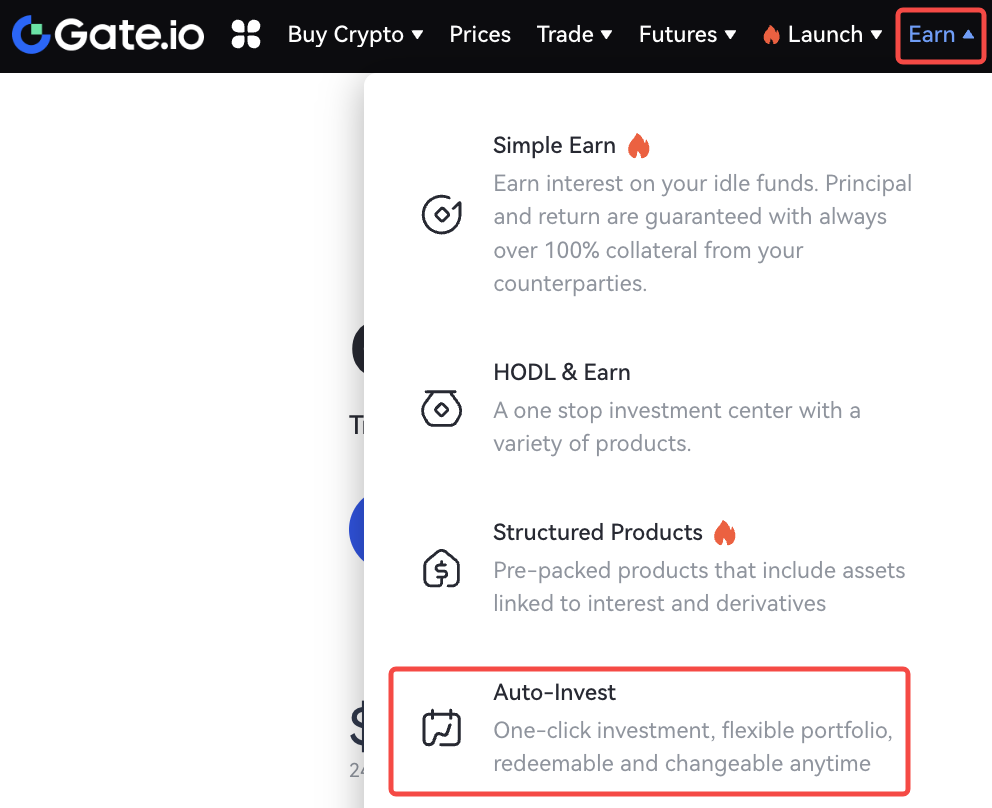The image size is (992, 808).
Task: Click the flame icon beside Launch
Action: pyautogui.click(x=771, y=35)
